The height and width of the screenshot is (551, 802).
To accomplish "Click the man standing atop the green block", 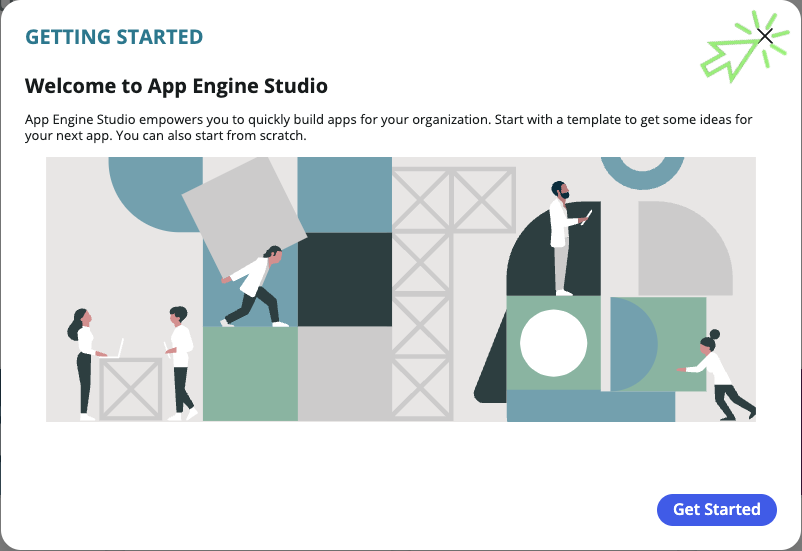I will 563,237.
